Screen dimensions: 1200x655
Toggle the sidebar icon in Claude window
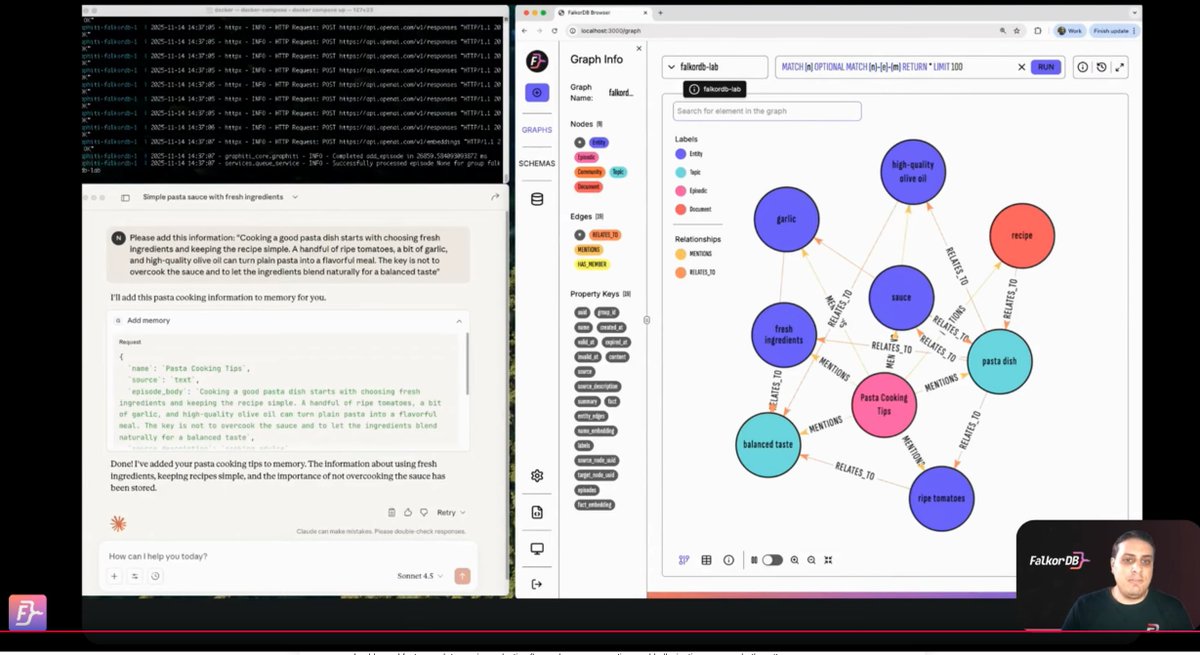125,198
